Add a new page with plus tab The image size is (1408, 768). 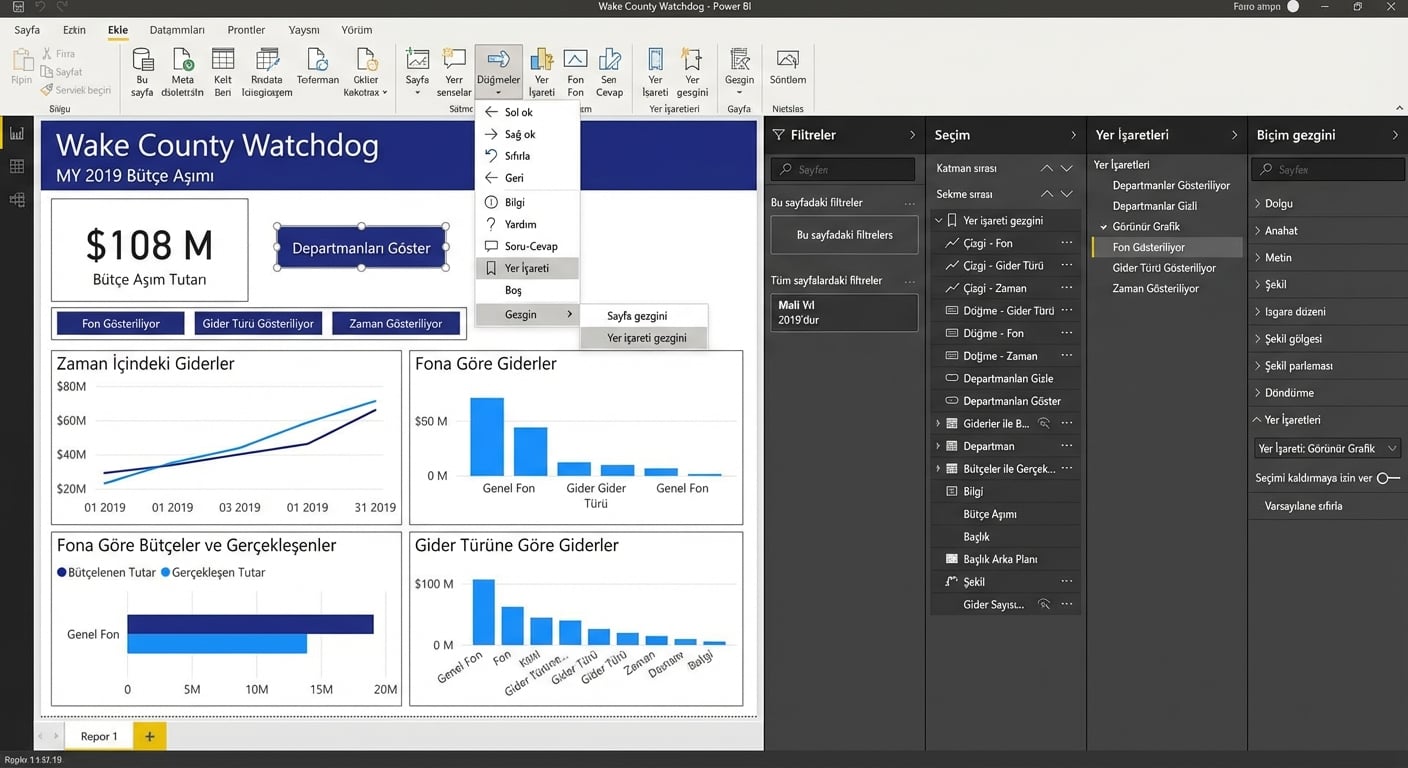(x=149, y=736)
